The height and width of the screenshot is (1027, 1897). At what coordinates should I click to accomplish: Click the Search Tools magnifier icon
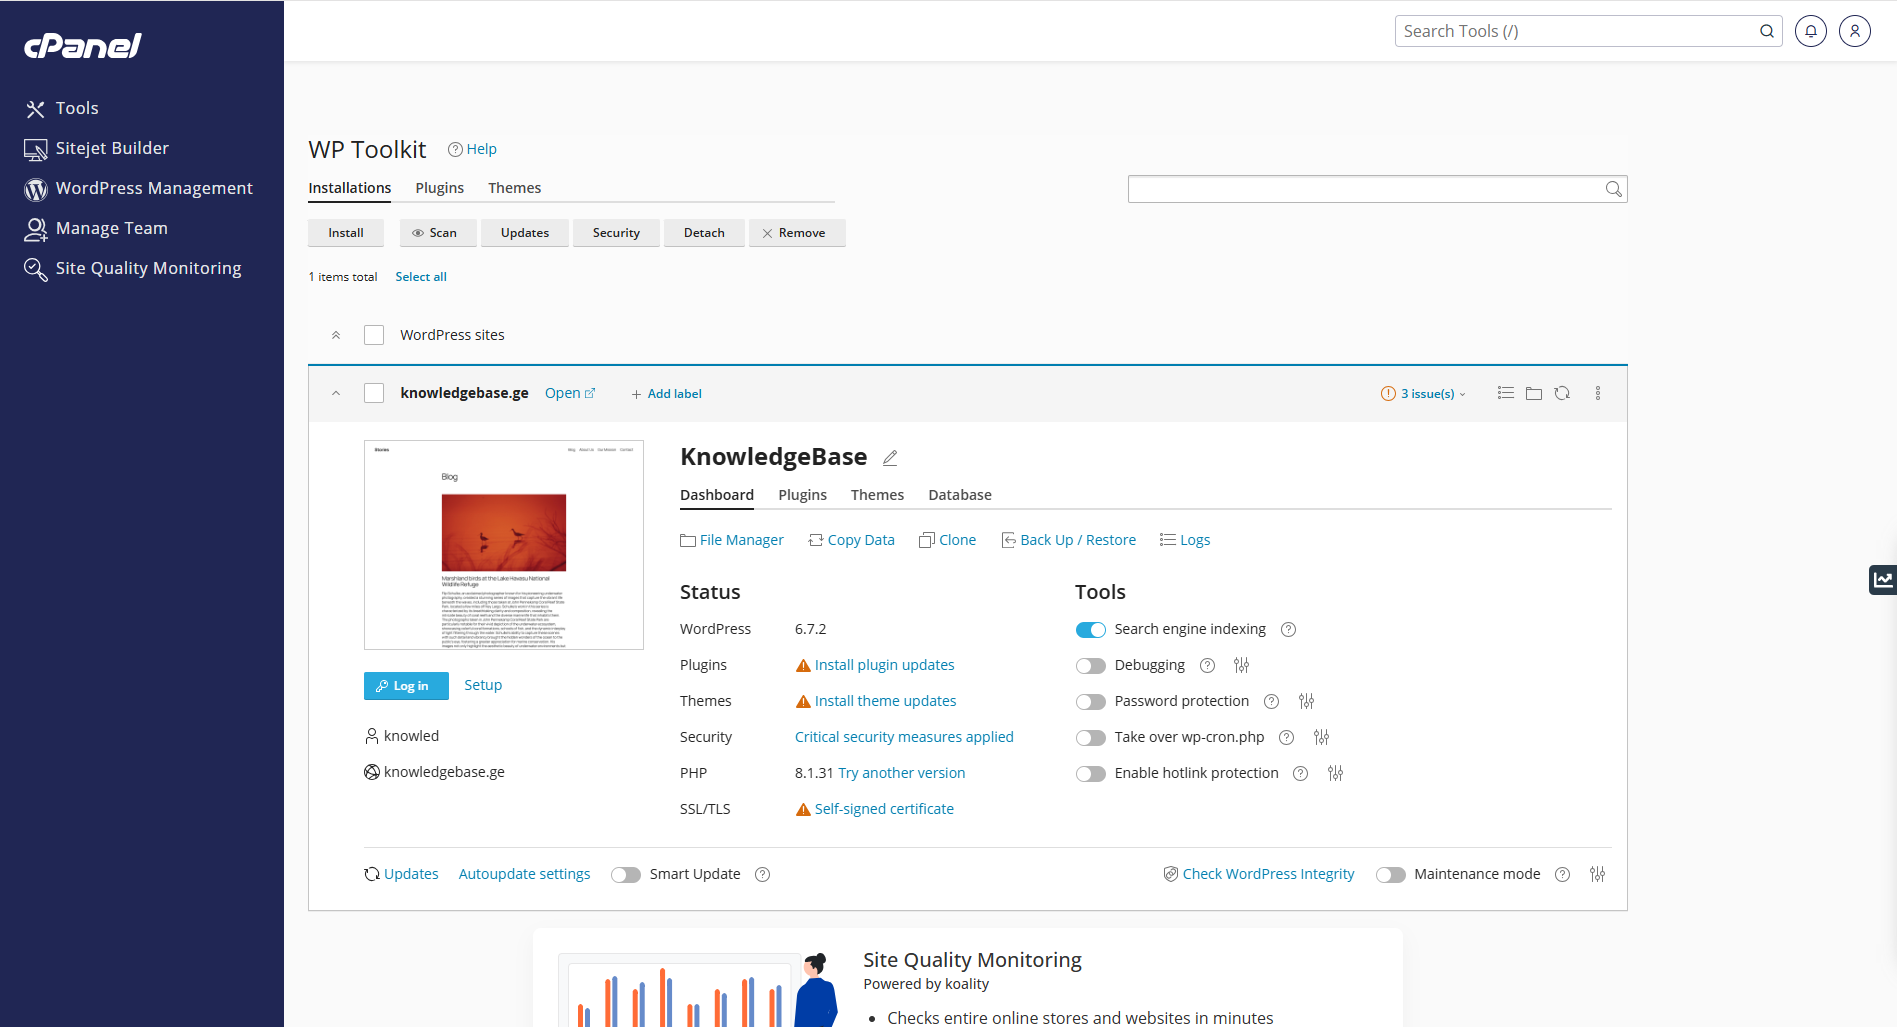pyautogui.click(x=1767, y=31)
